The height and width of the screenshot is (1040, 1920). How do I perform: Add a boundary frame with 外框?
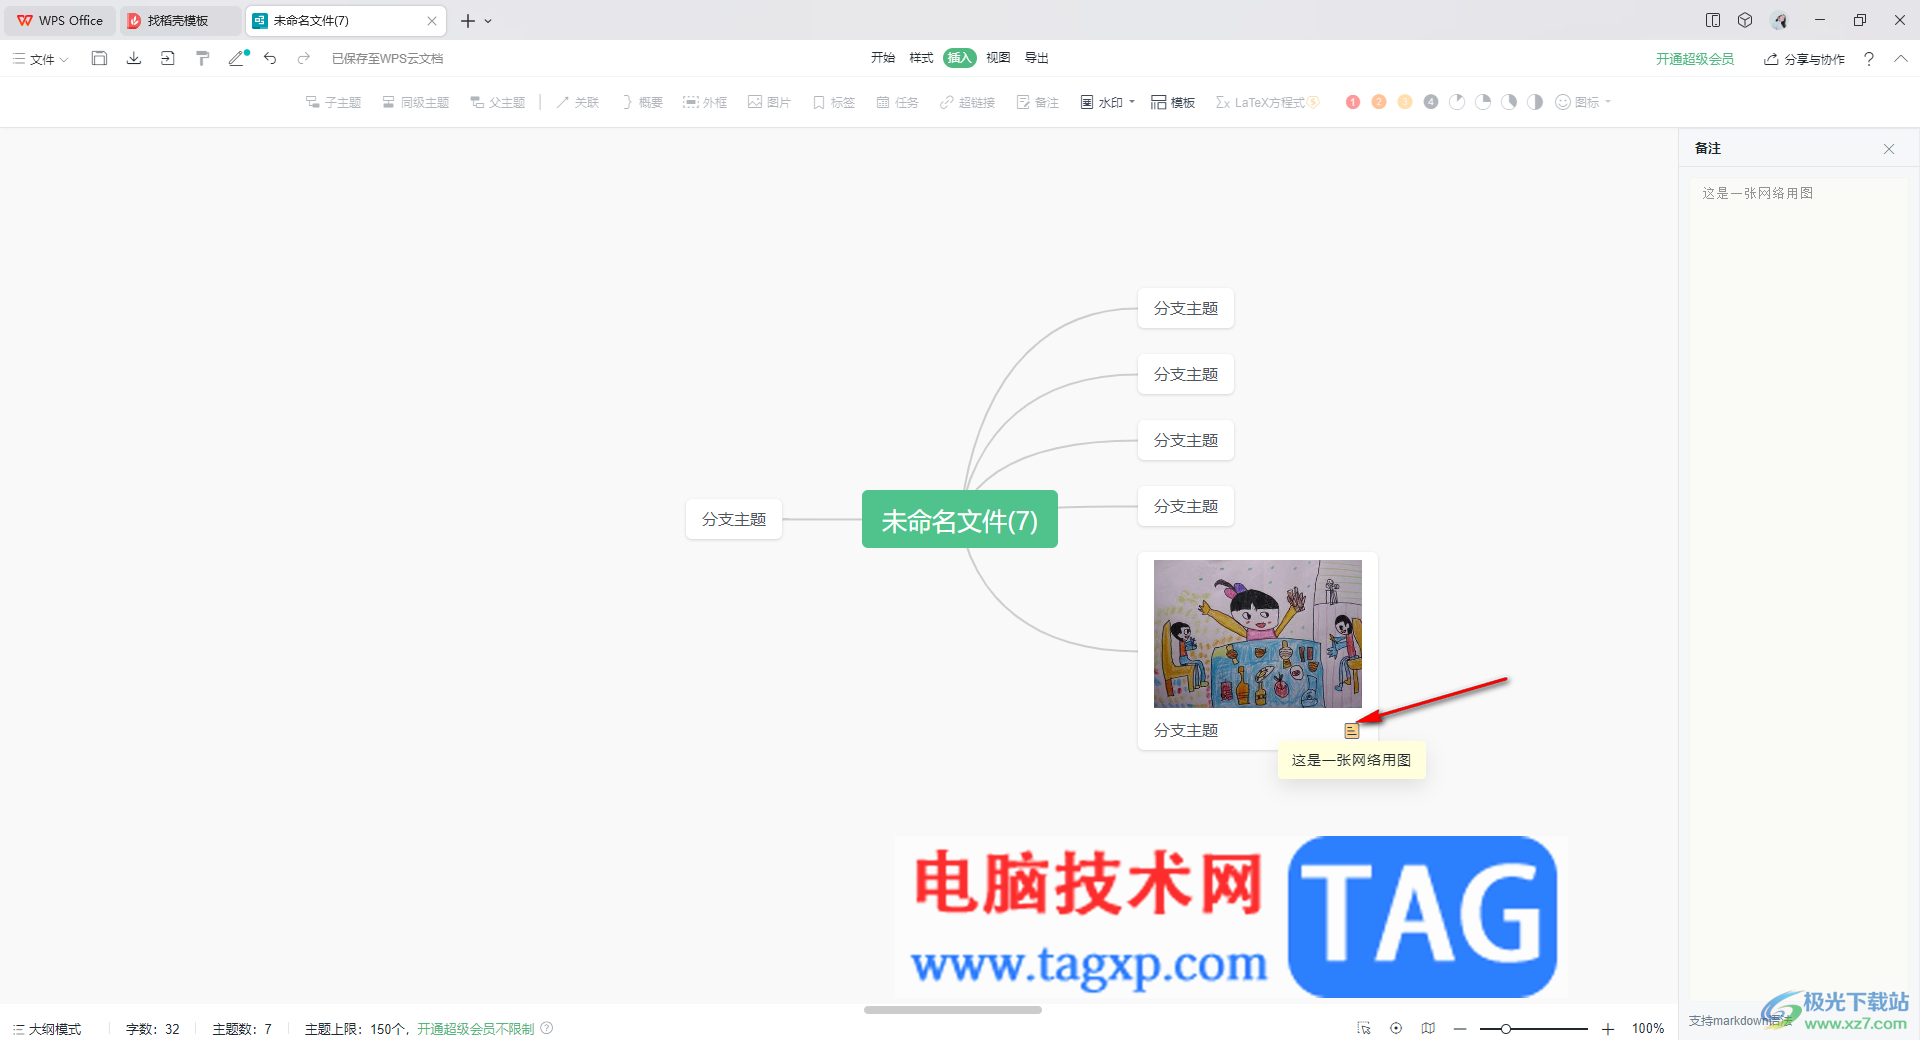click(x=705, y=102)
